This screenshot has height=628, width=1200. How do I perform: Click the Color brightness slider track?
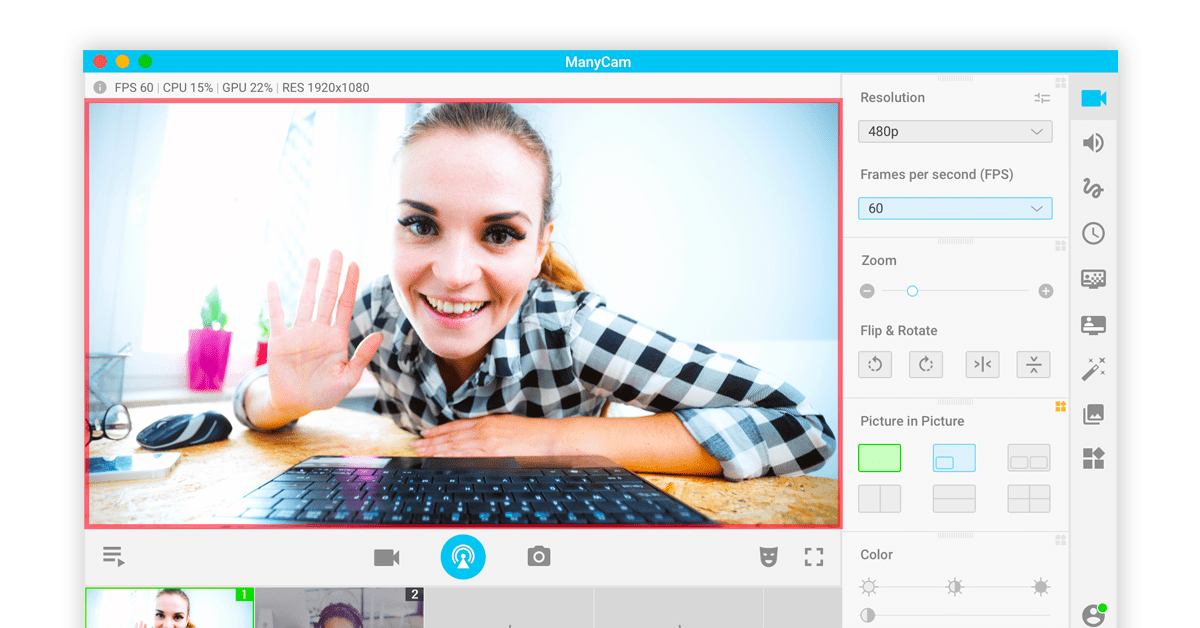click(x=955, y=587)
